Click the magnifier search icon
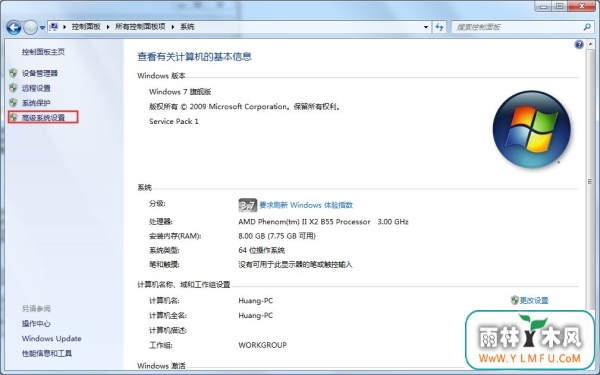Viewport: 600px width, 375px height. (x=587, y=27)
